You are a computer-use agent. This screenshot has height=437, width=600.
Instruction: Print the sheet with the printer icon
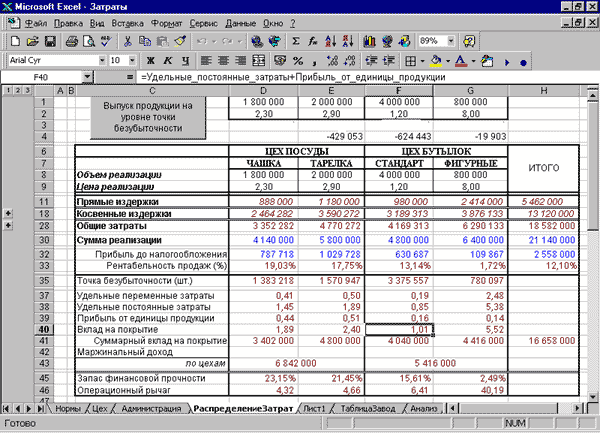point(72,41)
